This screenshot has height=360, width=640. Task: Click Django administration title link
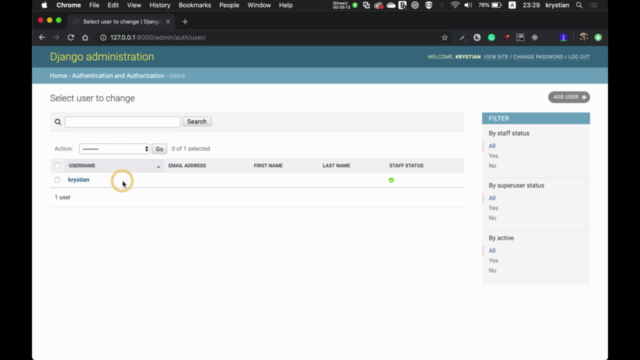(x=102, y=57)
